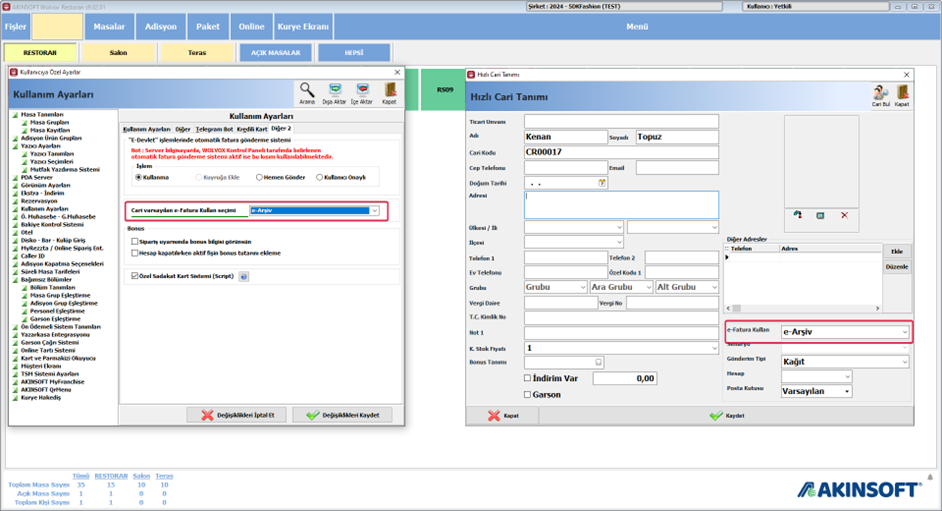The image size is (942, 511).
Task: Switch to the Diğer tab
Action: (x=183, y=129)
